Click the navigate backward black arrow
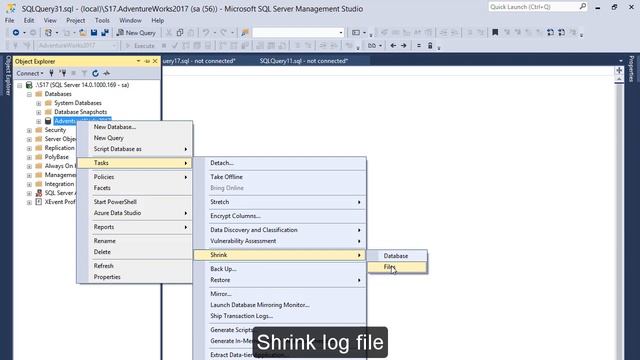640x360 pixels. tap(393, 46)
